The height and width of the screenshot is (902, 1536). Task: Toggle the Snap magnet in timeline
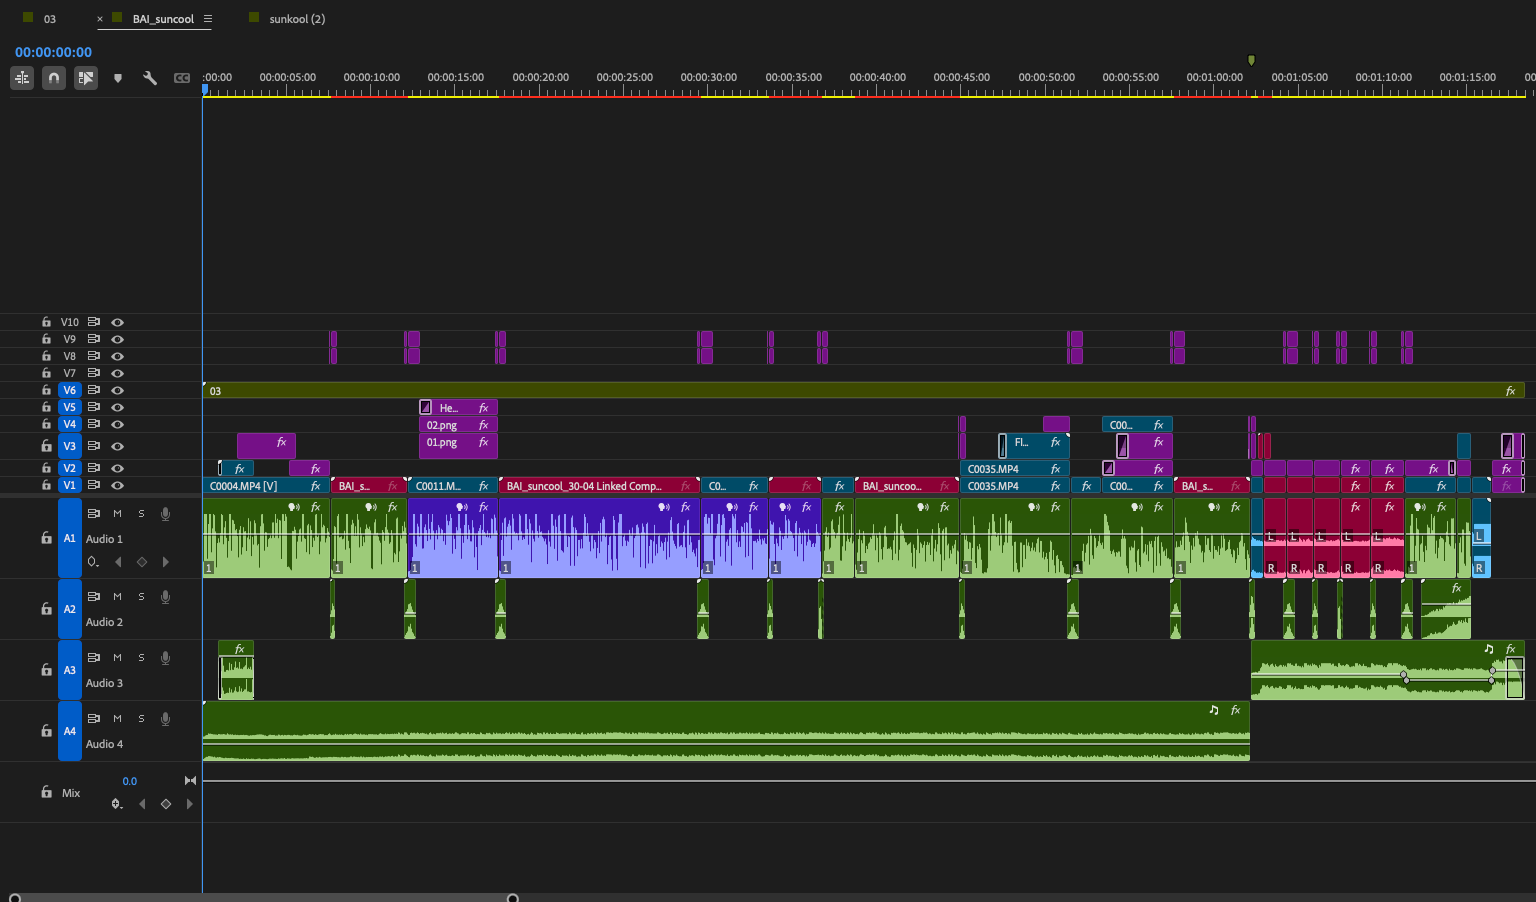pos(54,78)
